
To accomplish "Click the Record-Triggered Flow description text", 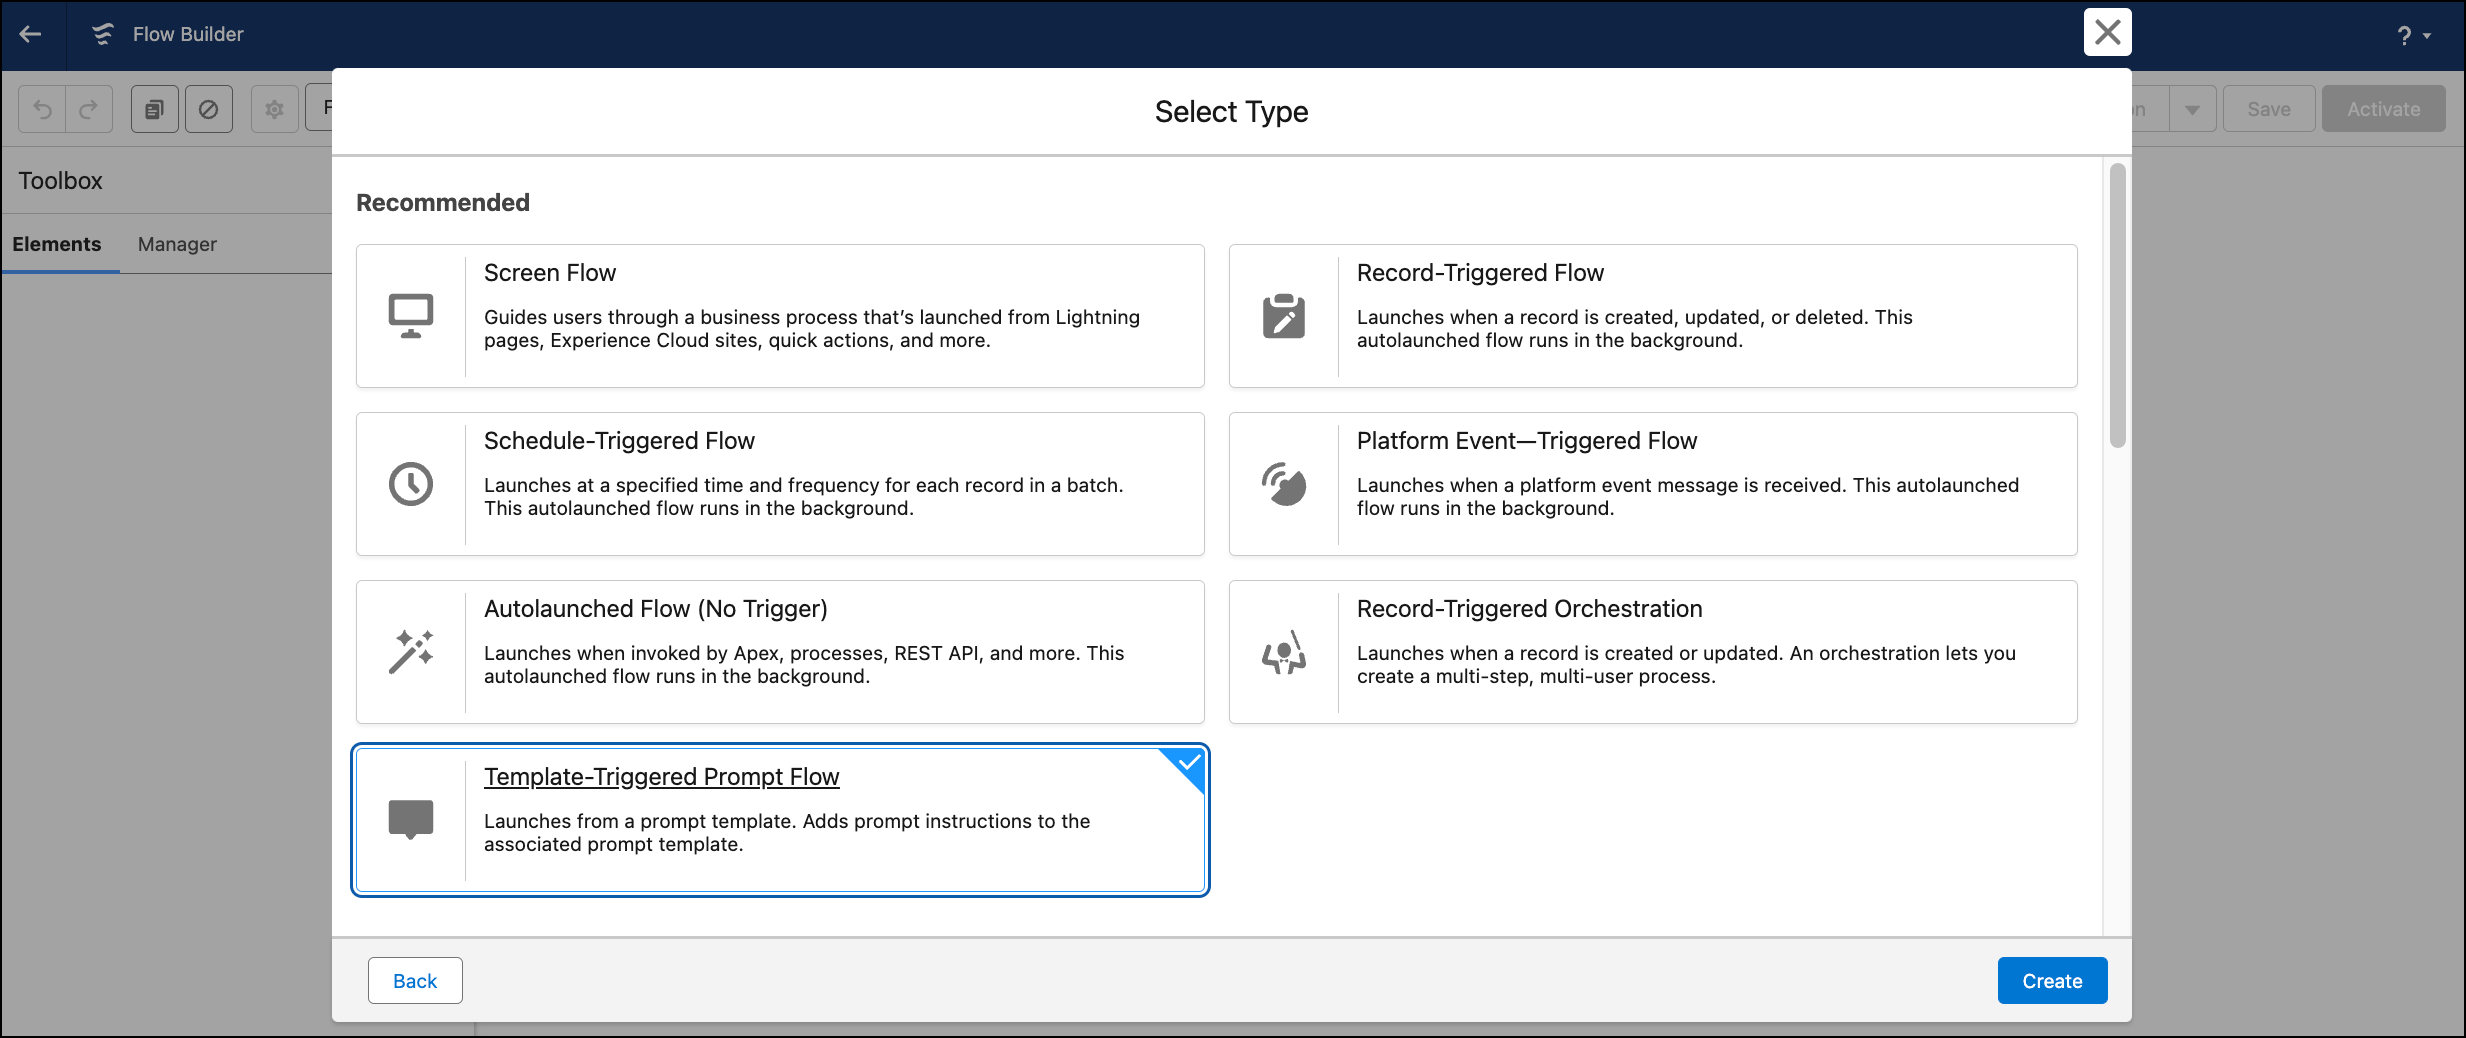I will click(x=1634, y=329).
